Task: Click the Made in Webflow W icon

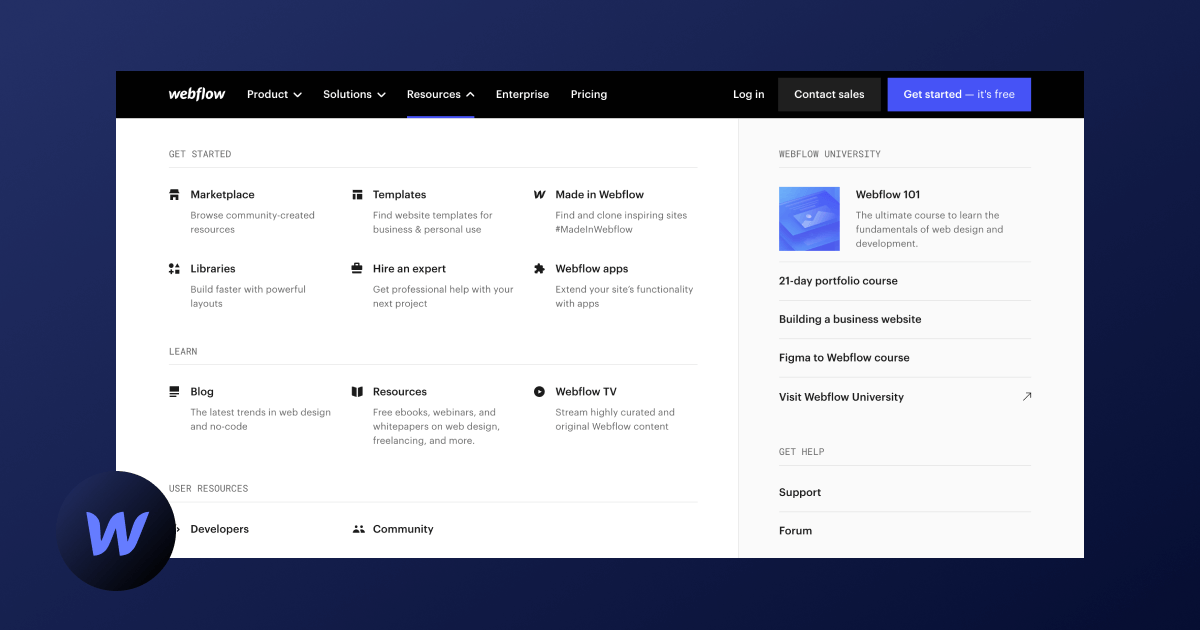Action: coord(539,195)
